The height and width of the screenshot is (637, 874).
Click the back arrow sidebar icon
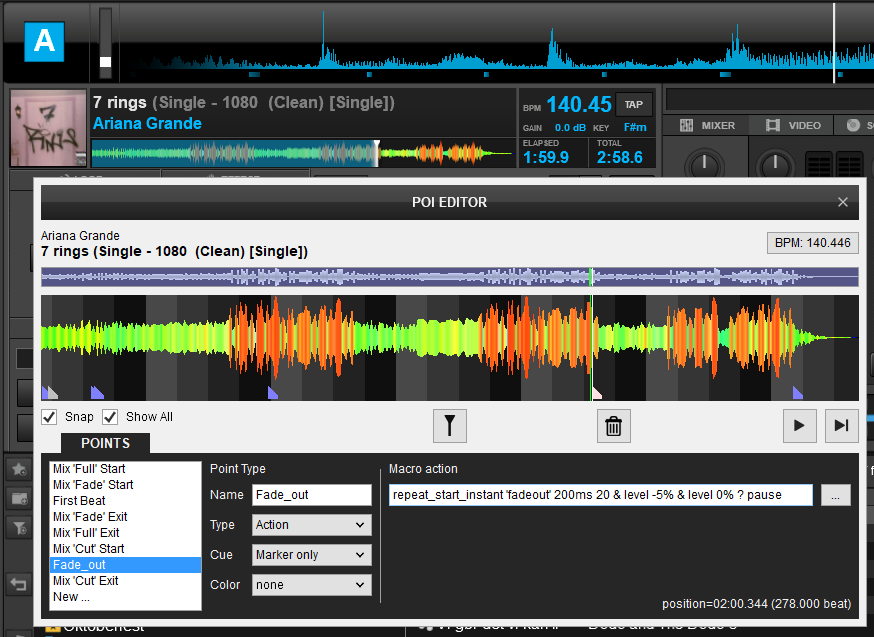tap(18, 585)
